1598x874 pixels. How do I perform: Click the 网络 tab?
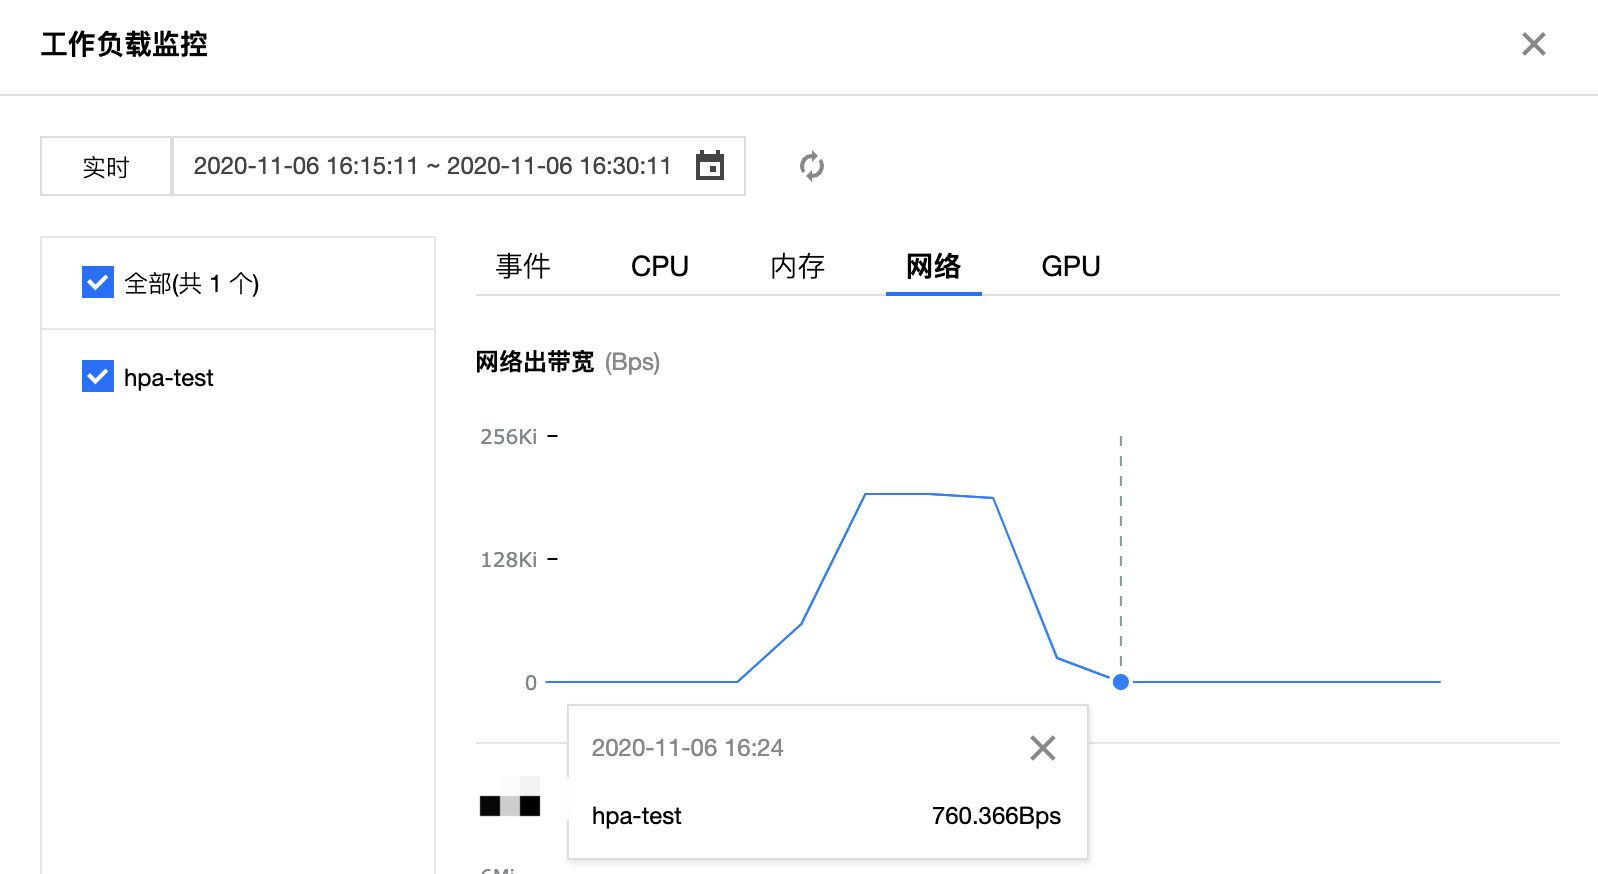[x=933, y=266]
